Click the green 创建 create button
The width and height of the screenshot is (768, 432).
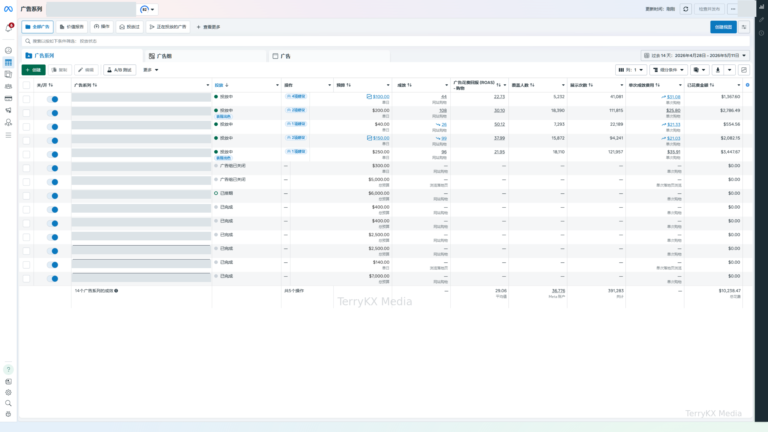tap(33, 70)
